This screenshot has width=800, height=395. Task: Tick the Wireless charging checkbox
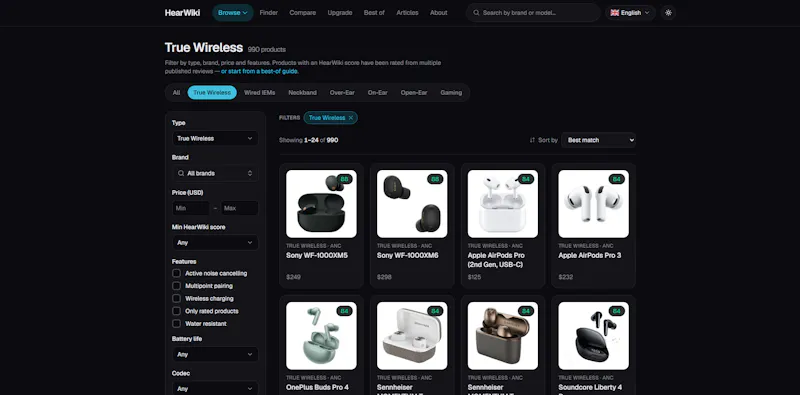click(x=177, y=299)
